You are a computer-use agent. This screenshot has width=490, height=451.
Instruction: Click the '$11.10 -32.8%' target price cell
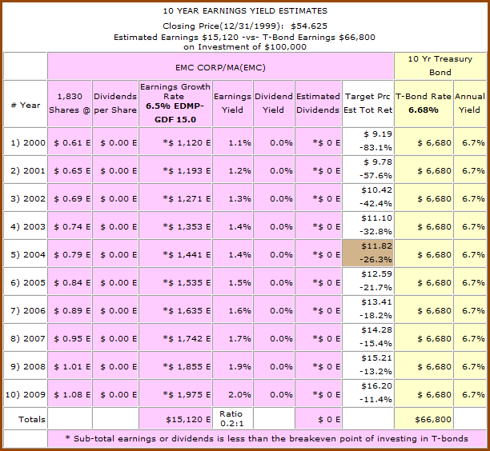[x=368, y=225]
